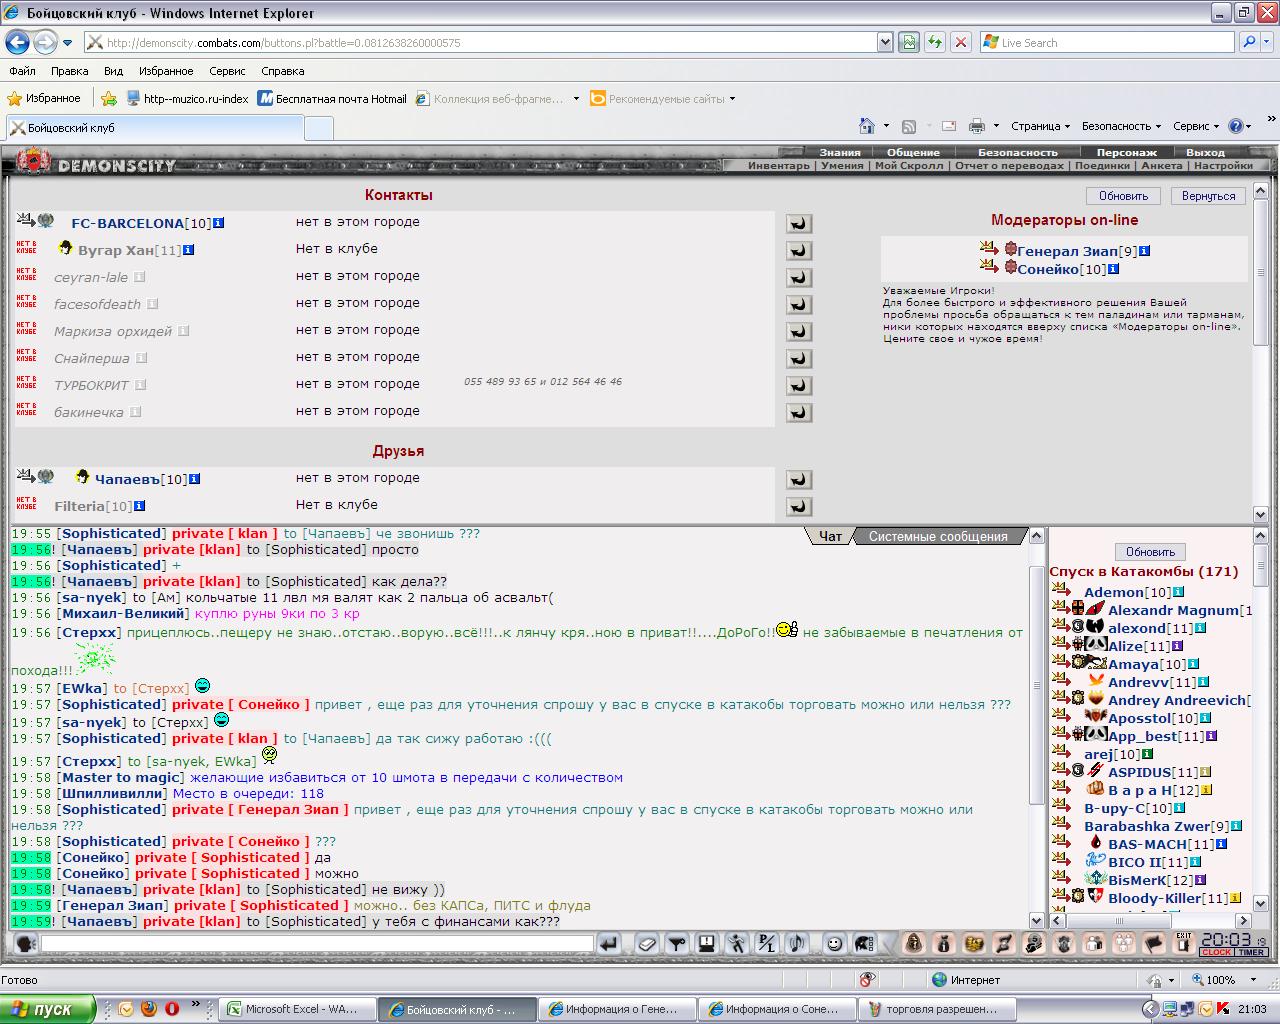Open the smileys face icon
The height and width of the screenshot is (1024, 1280).
click(835, 943)
